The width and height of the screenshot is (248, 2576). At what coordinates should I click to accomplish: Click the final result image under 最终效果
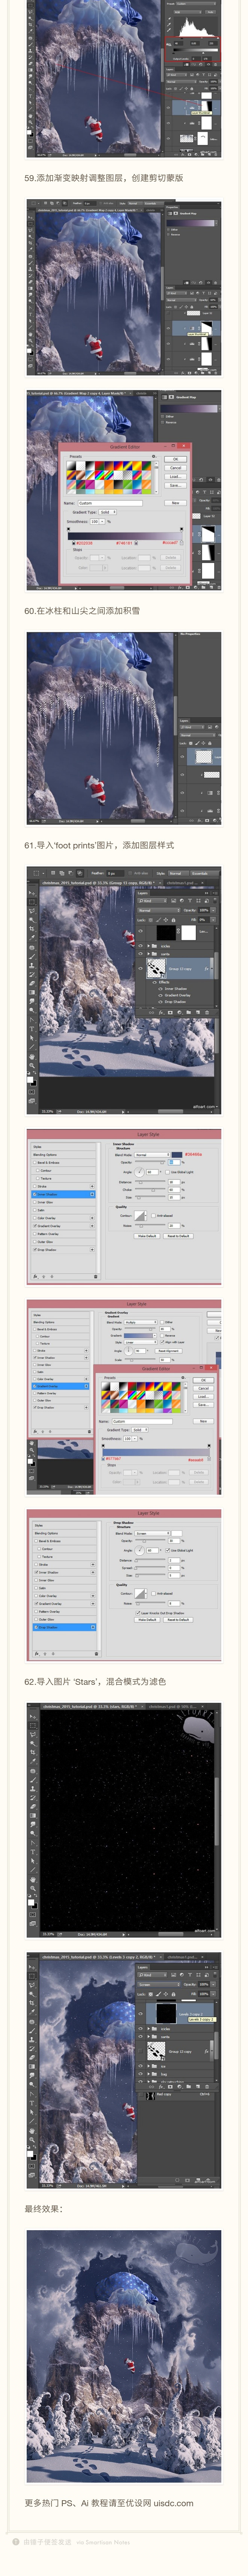[x=124, y=2356]
